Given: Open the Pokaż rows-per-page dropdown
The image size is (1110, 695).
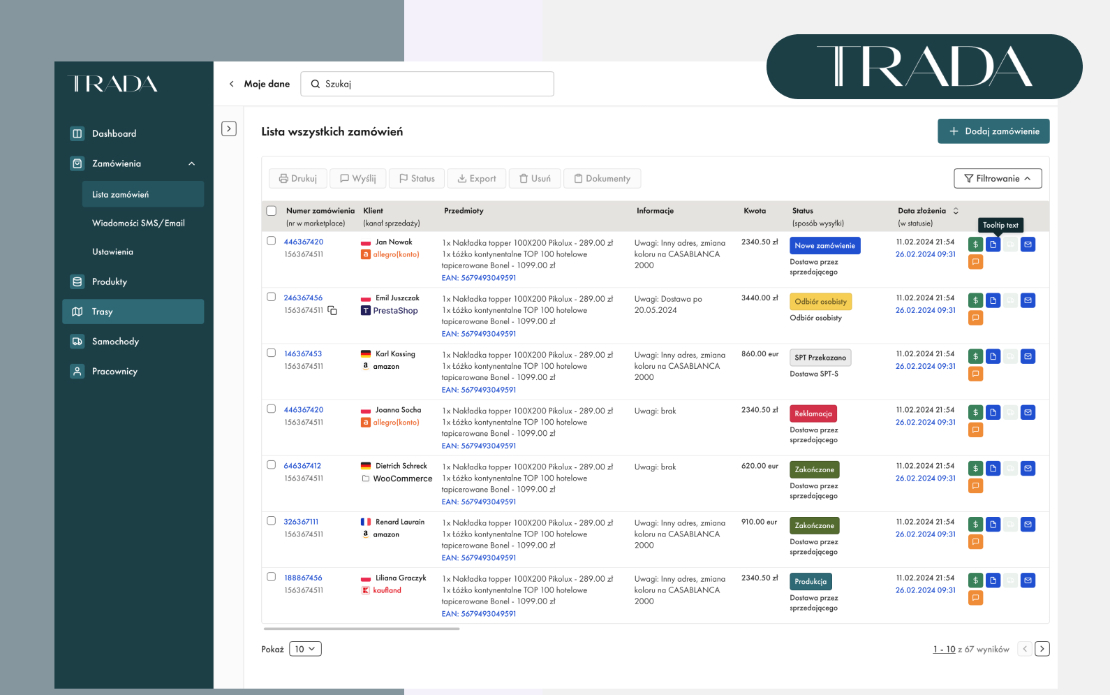Looking at the screenshot, I should click(x=305, y=648).
